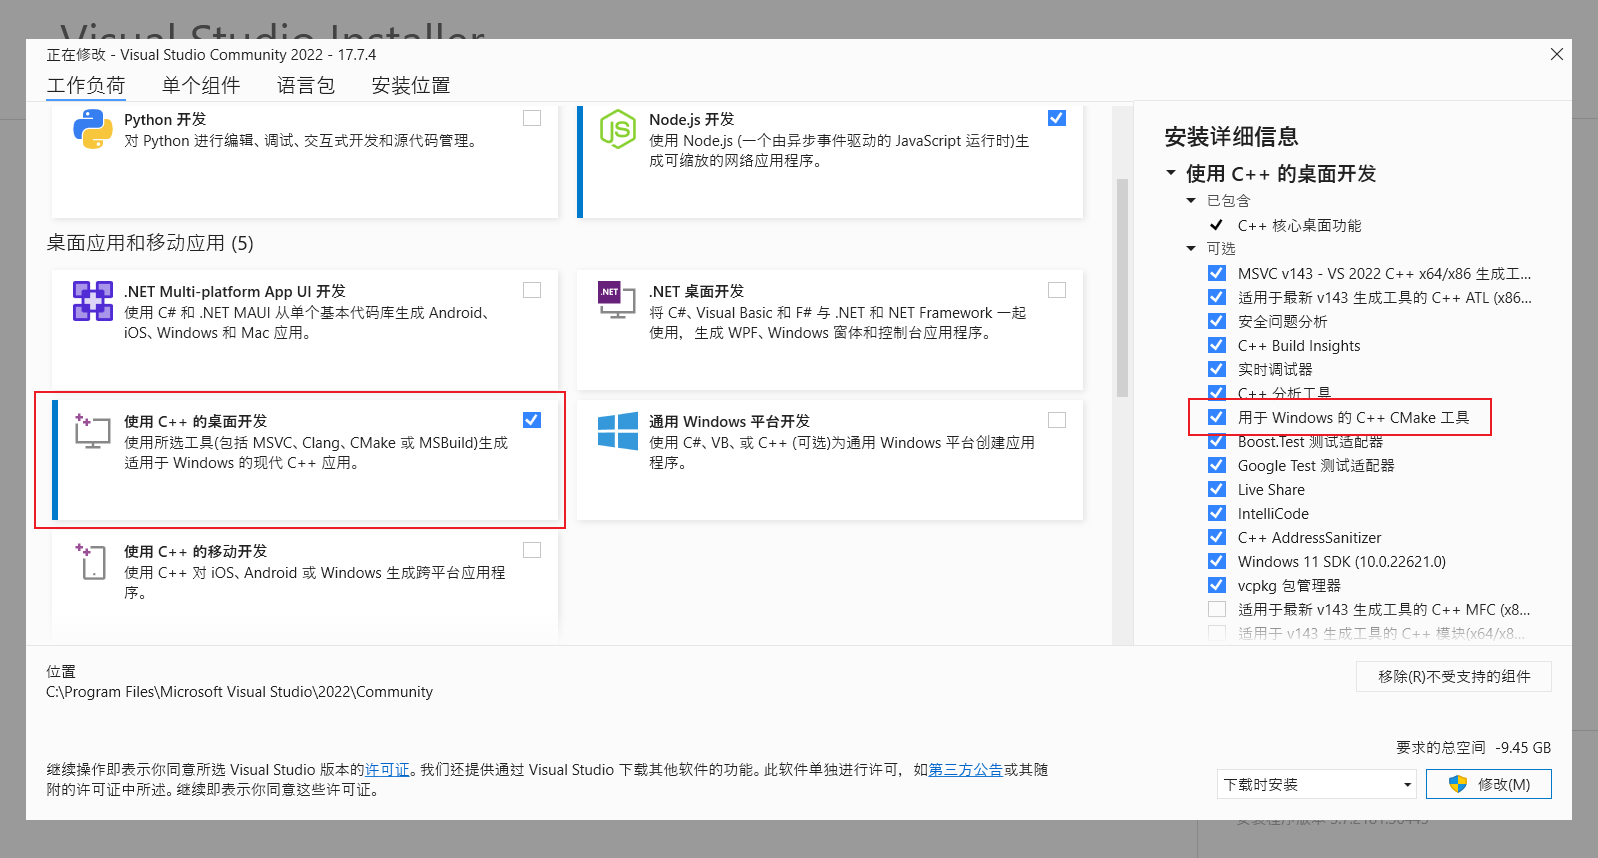
Task: Check the .NET Multi-platform App UI 开发 checkbox
Action: point(532,290)
